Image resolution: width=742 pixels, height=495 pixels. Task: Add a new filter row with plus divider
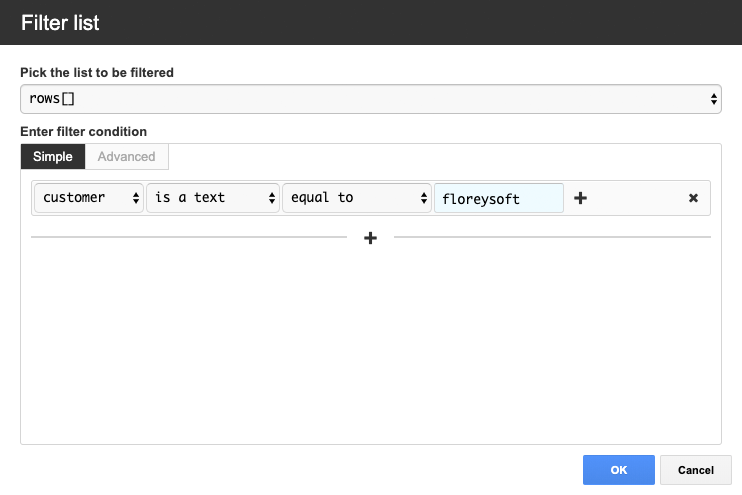(x=371, y=238)
